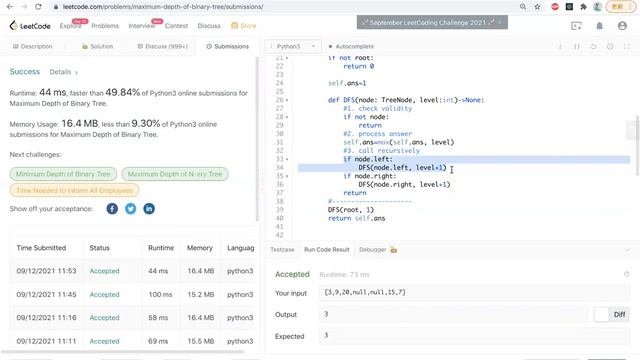The image size is (640, 360).
Task: Open the Store link in navigation
Action: point(244,26)
